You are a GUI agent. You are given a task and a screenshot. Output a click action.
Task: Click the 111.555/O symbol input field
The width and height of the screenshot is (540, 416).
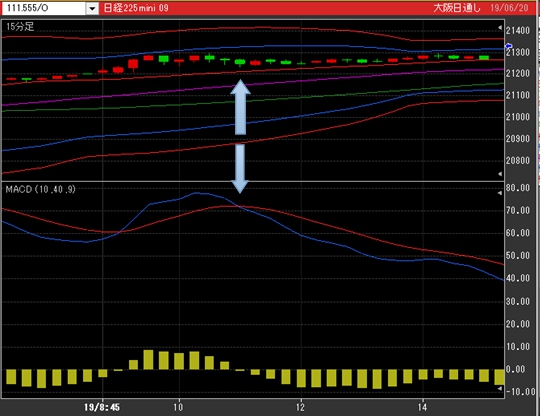point(44,8)
